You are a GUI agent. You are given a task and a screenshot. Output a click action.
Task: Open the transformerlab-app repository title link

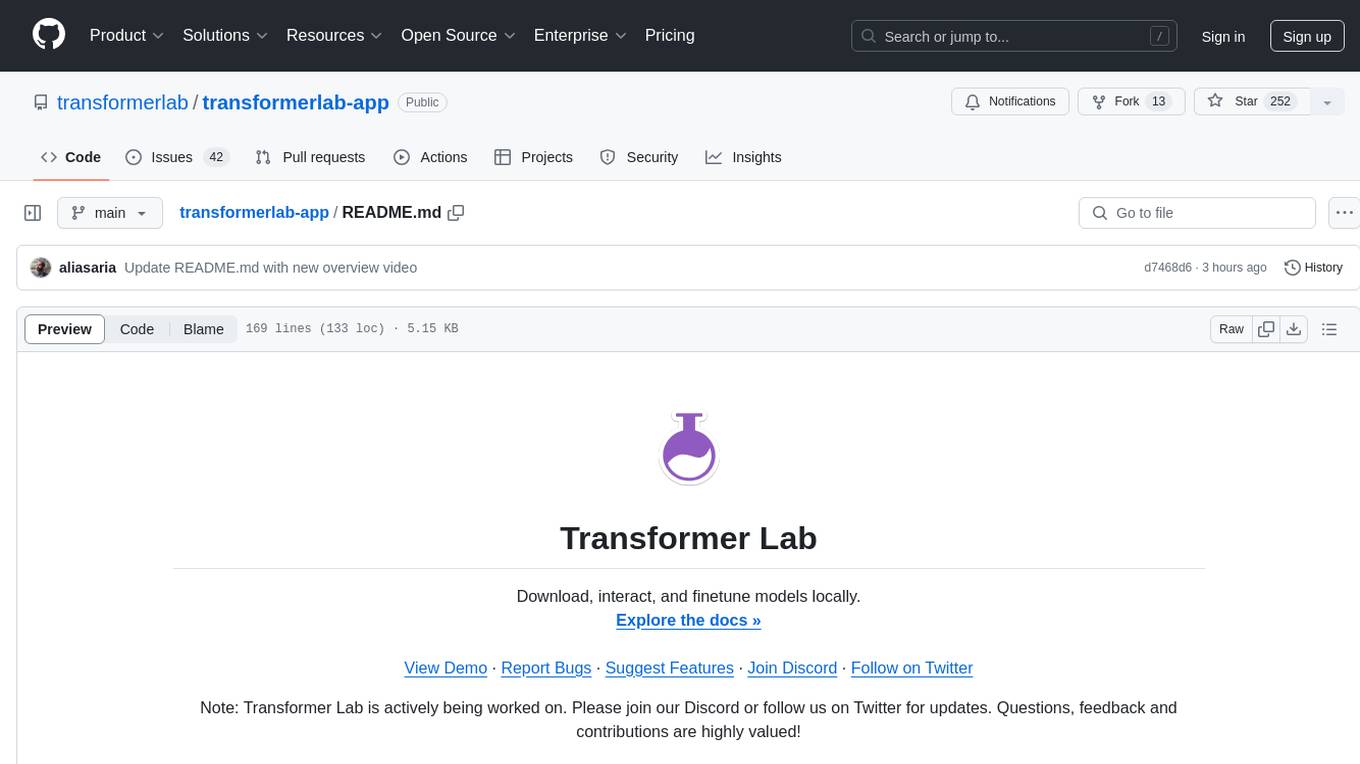[295, 102]
